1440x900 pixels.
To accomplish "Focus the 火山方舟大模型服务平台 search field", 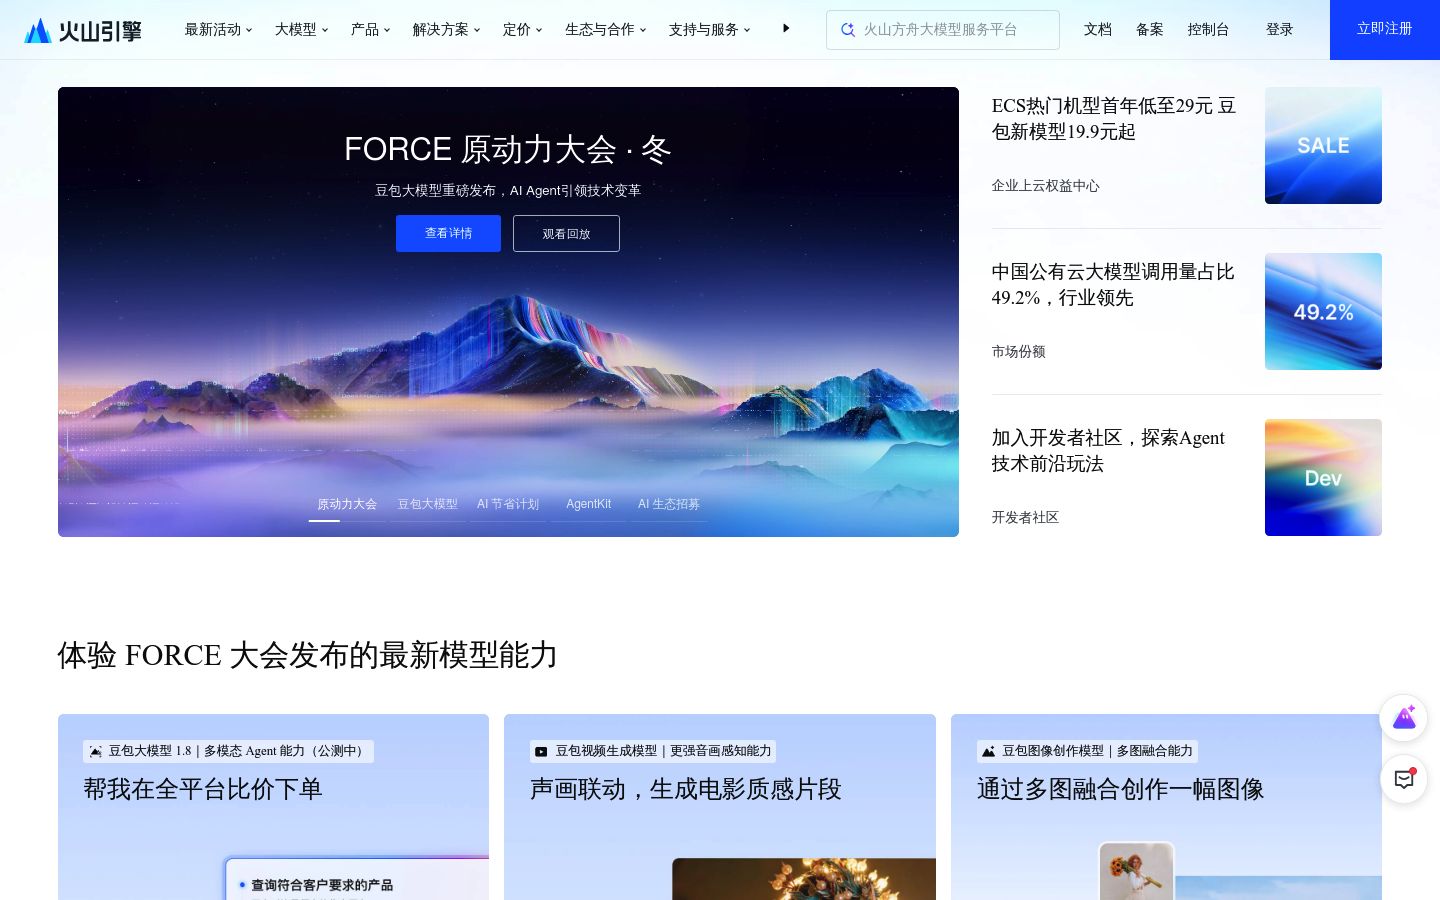I will tap(943, 30).
